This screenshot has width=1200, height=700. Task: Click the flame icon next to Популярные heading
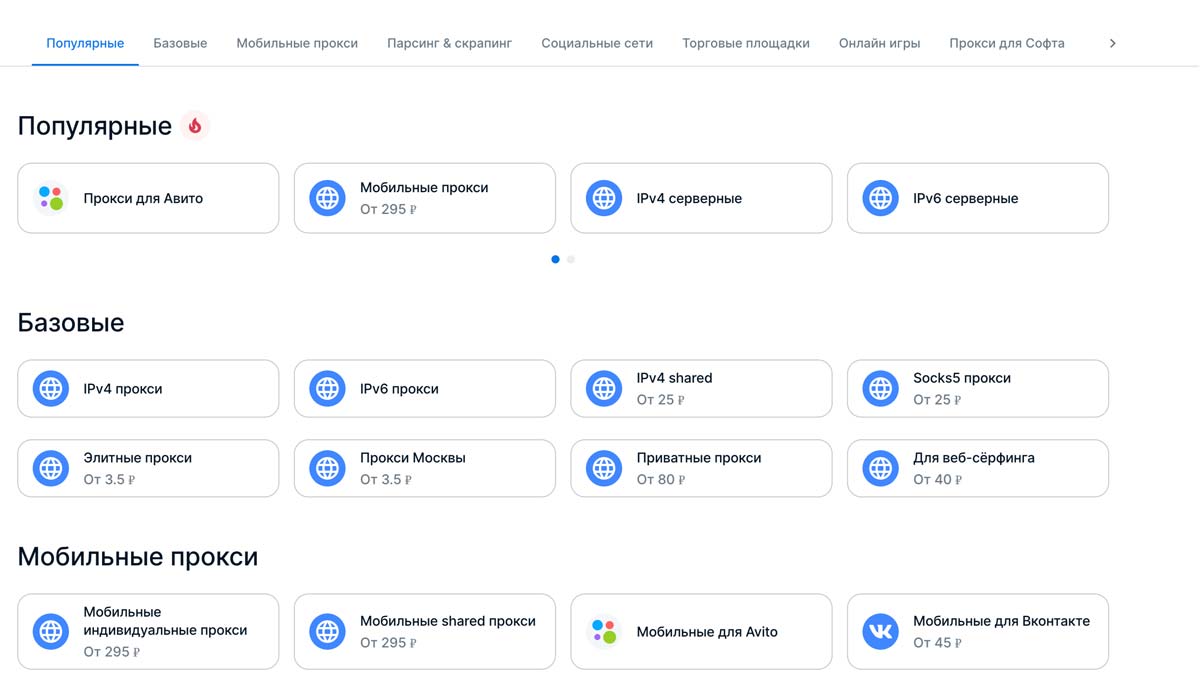(195, 126)
